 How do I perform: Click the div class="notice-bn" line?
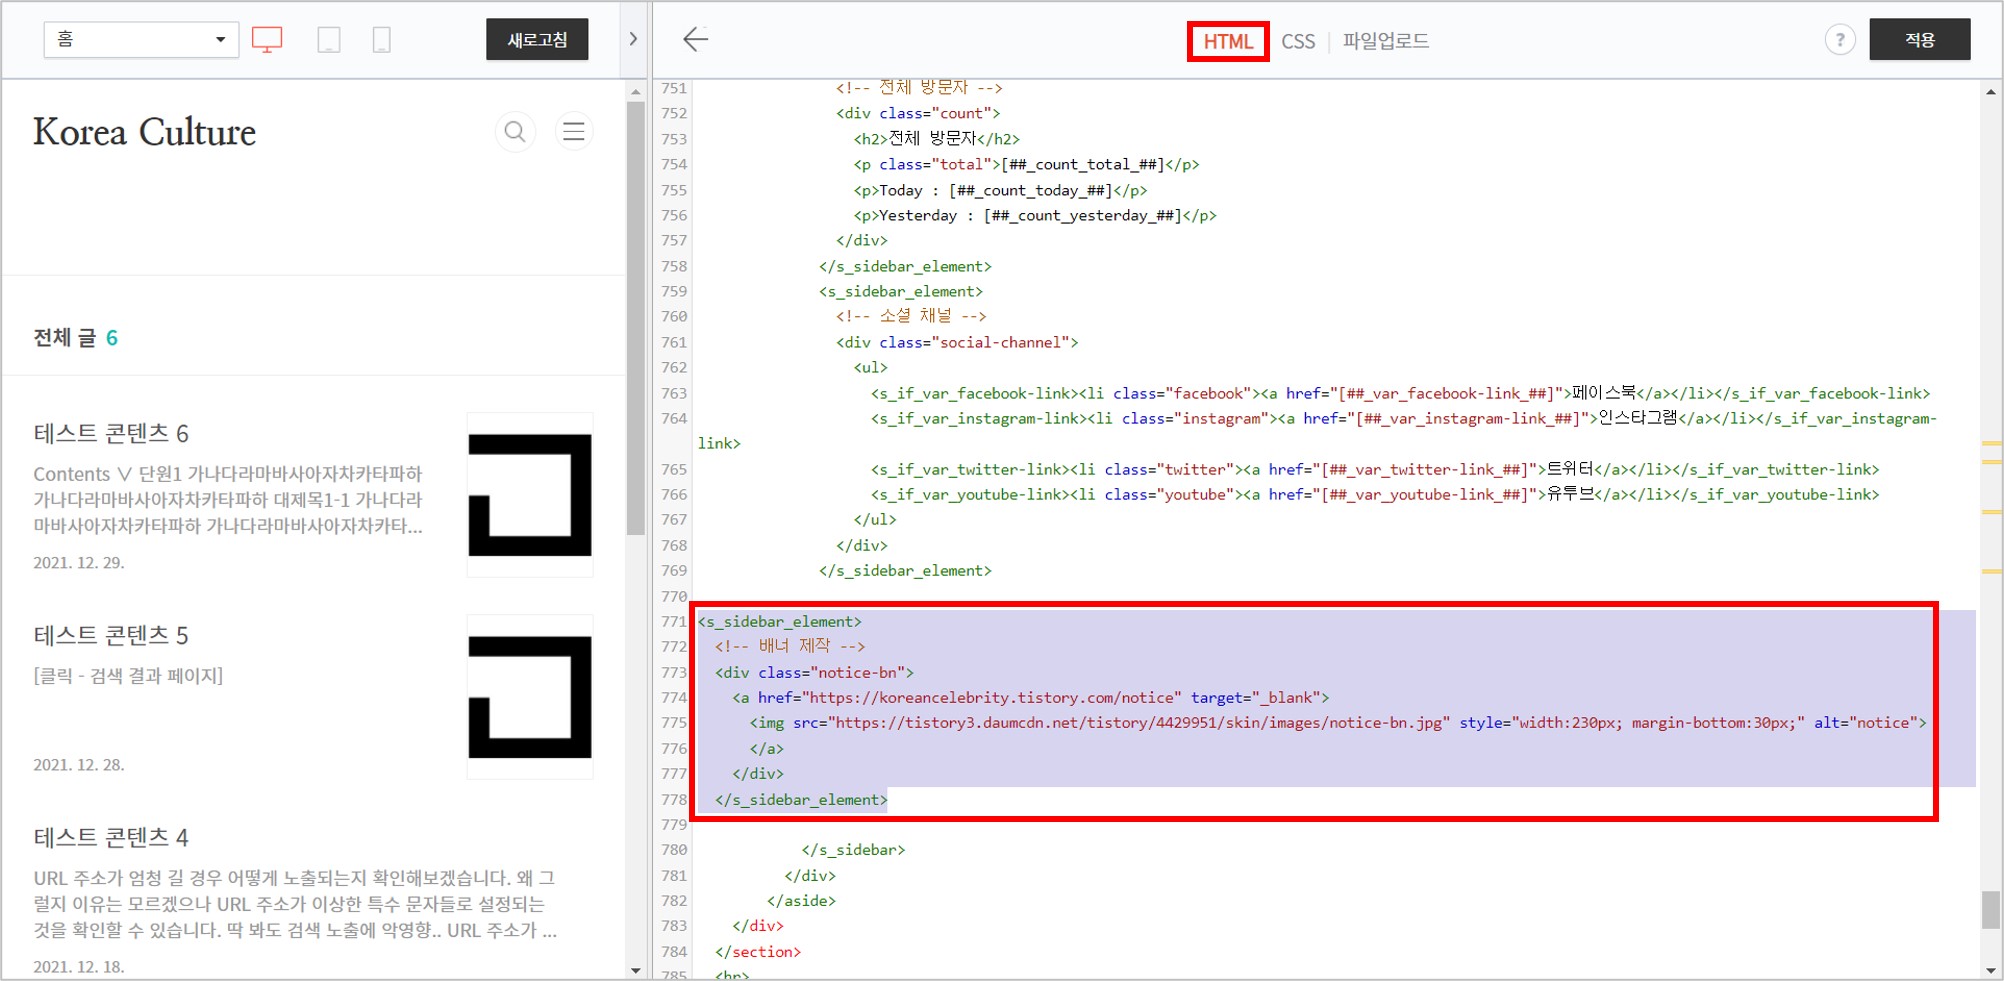(x=814, y=672)
